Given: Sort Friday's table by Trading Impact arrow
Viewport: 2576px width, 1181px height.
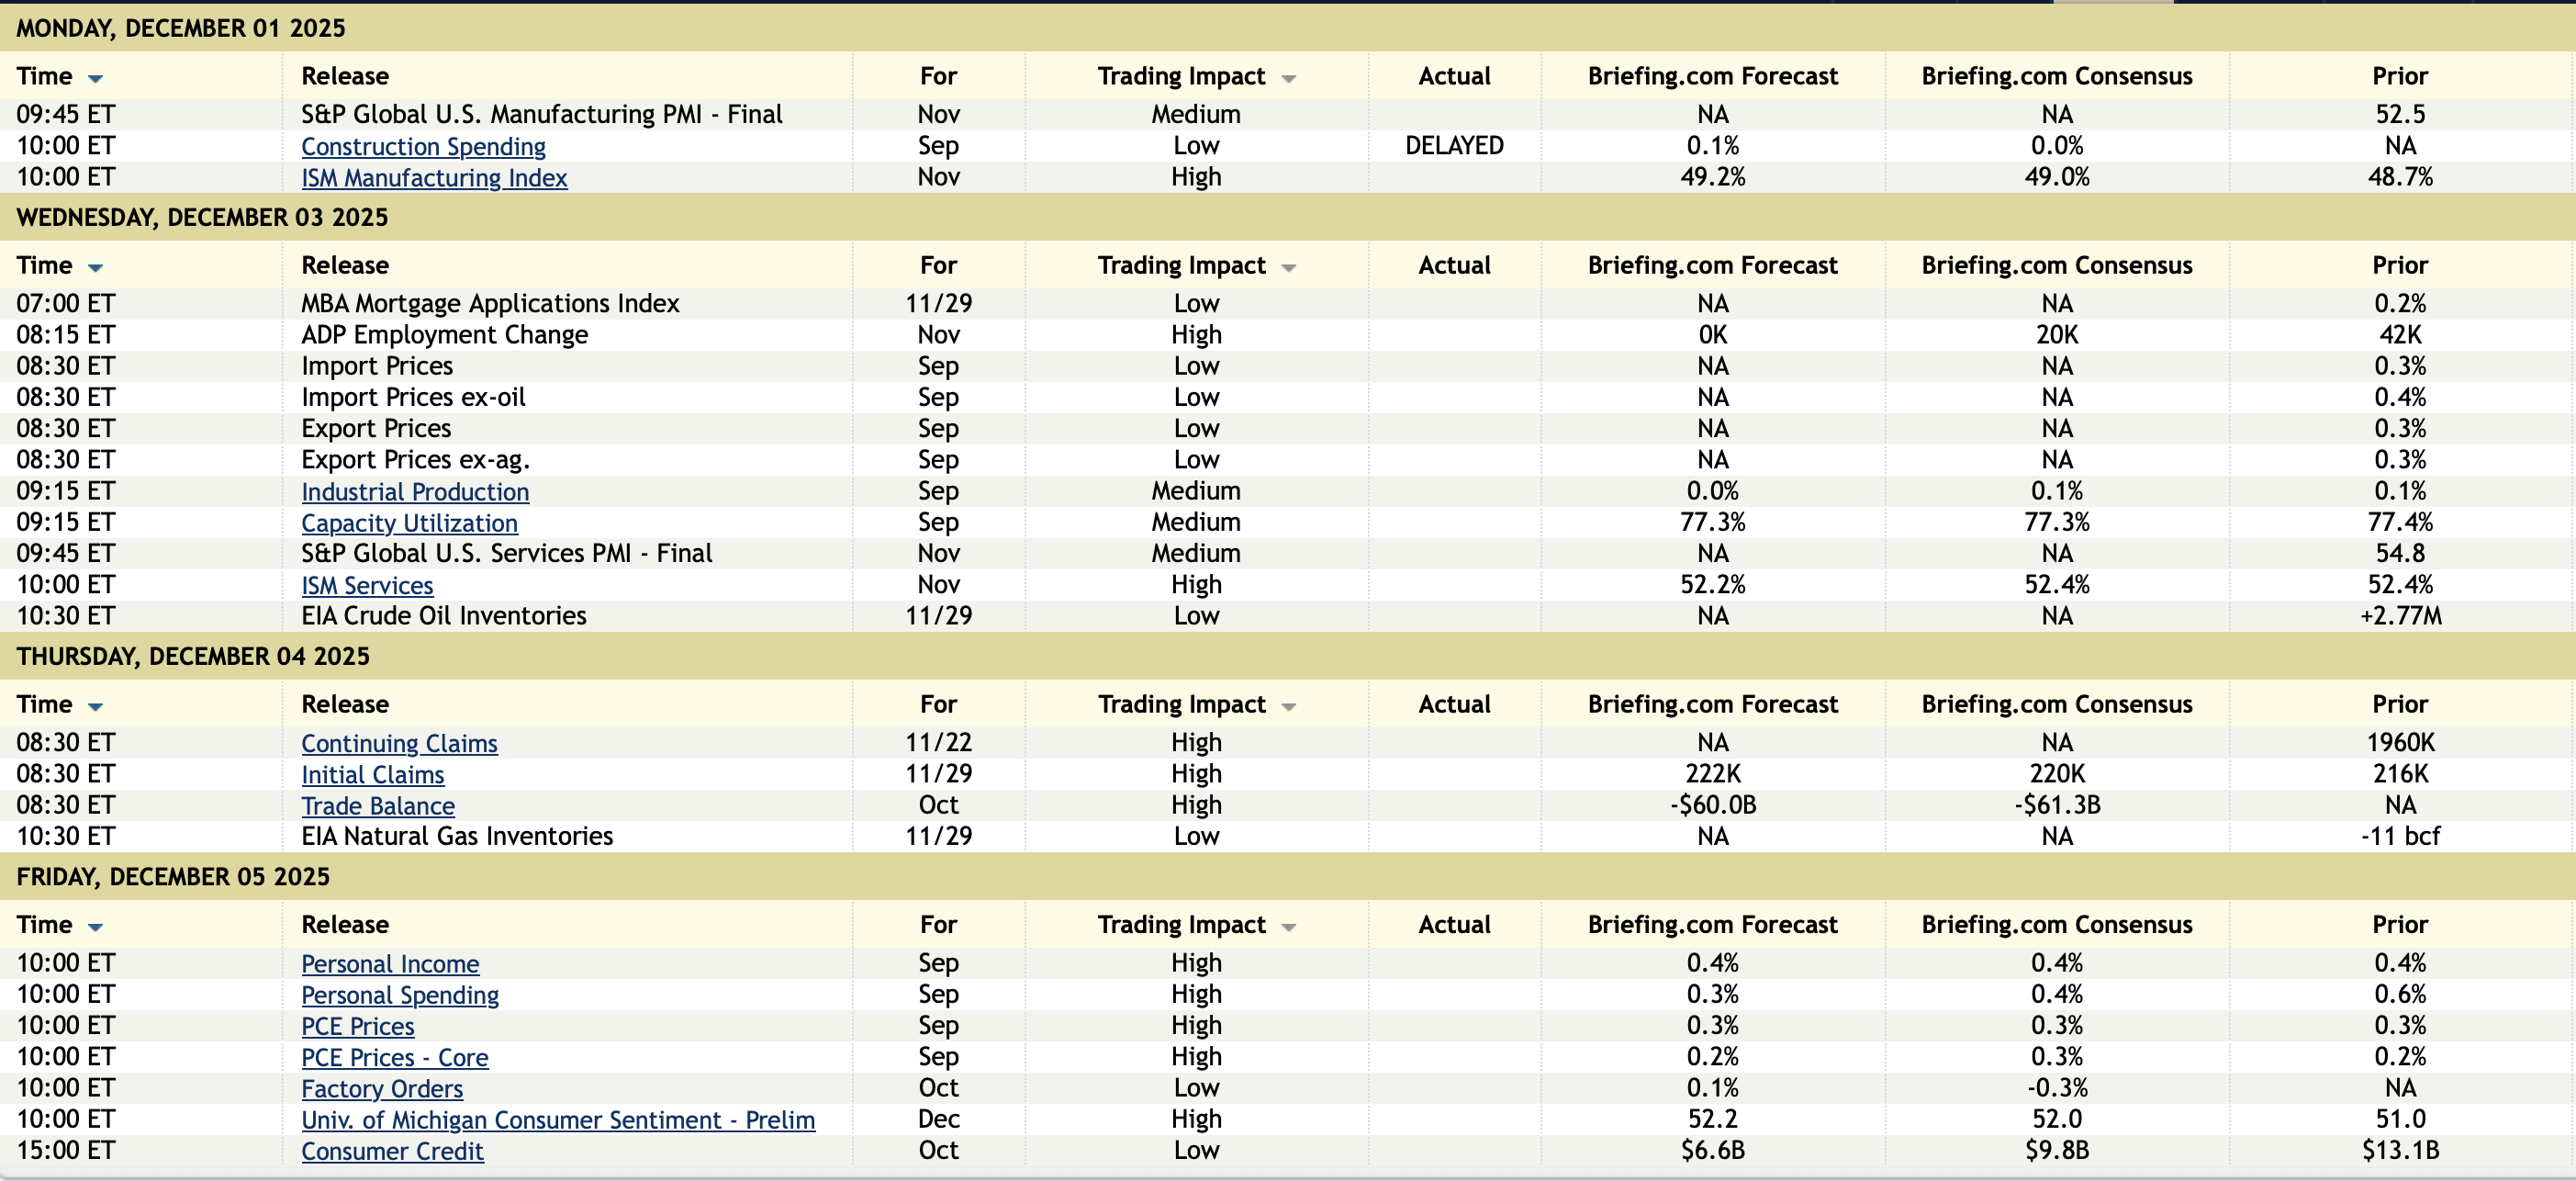Looking at the screenshot, I should coord(1288,926).
